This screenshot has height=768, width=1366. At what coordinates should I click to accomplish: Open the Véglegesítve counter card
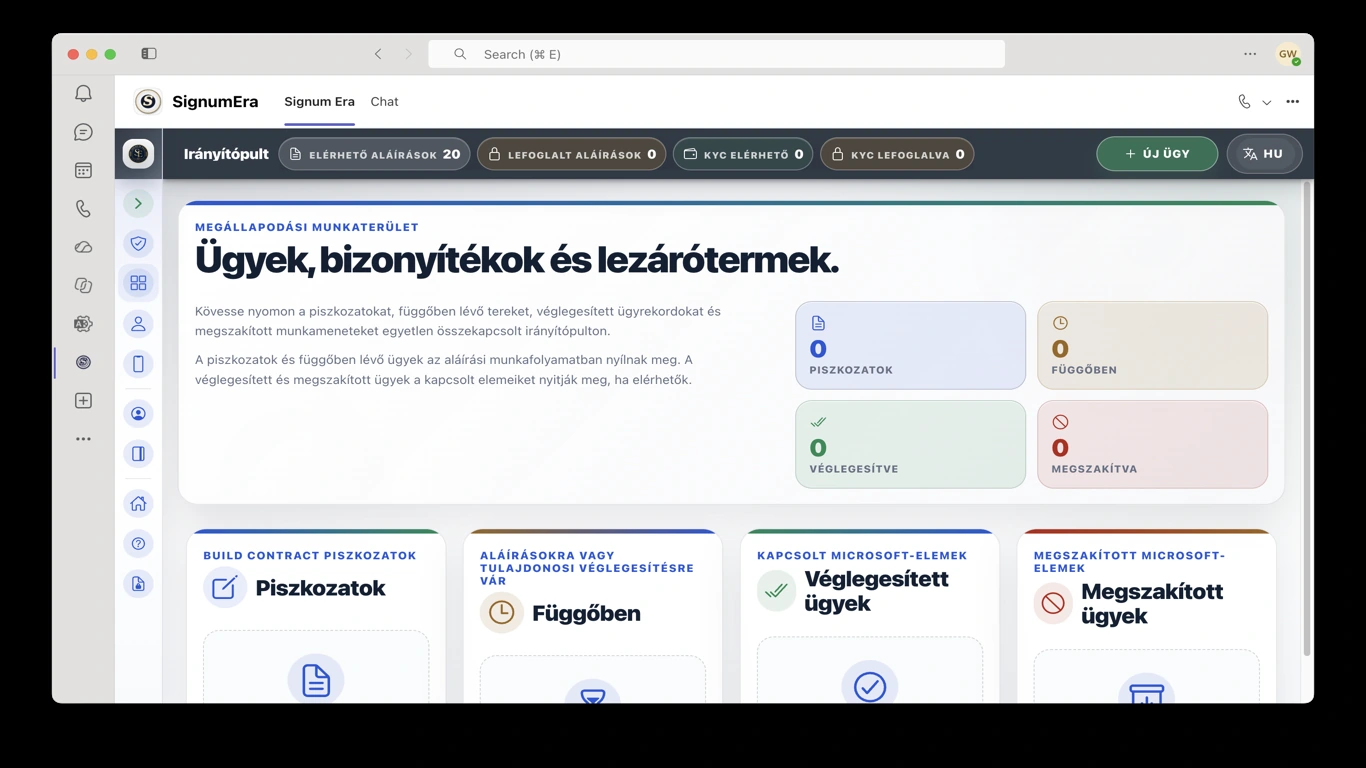(910, 444)
